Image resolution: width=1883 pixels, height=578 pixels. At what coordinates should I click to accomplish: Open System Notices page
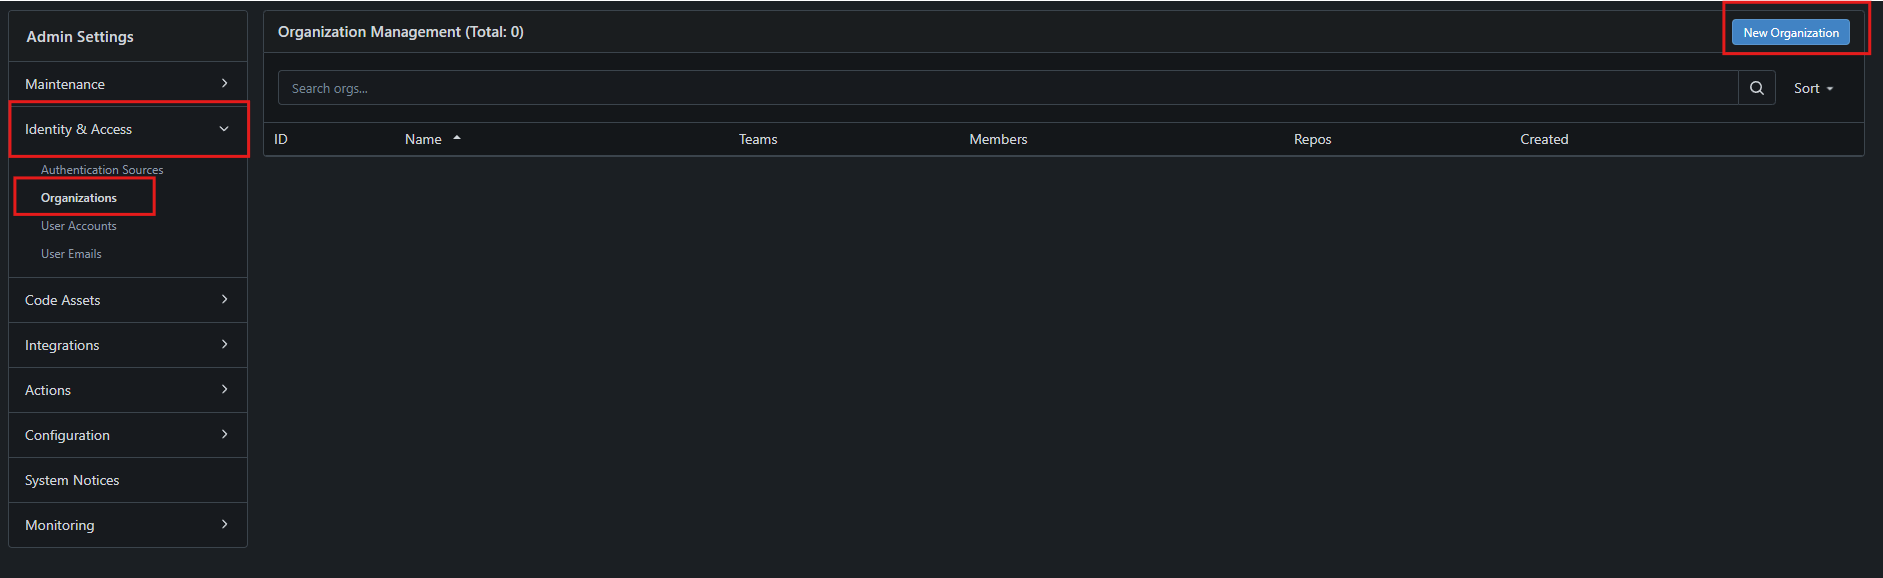click(x=128, y=480)
